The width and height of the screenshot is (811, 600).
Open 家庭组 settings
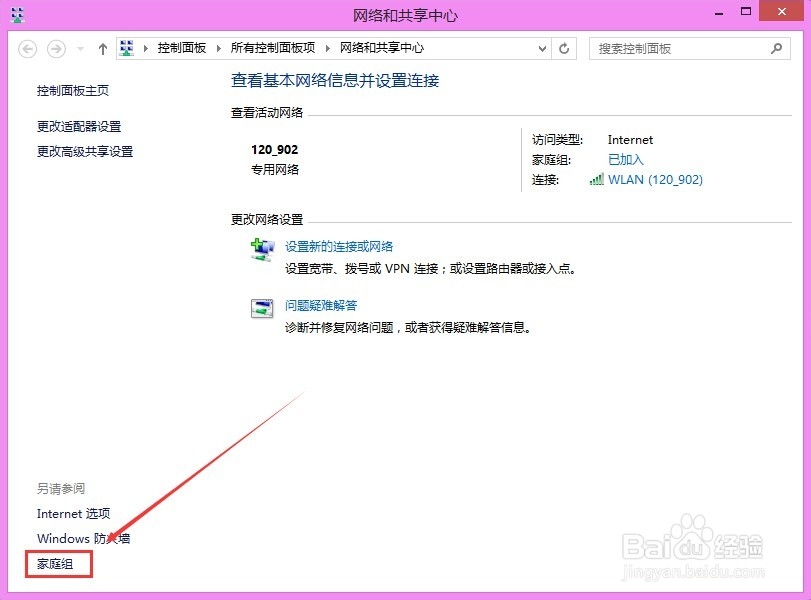(57, 564)
